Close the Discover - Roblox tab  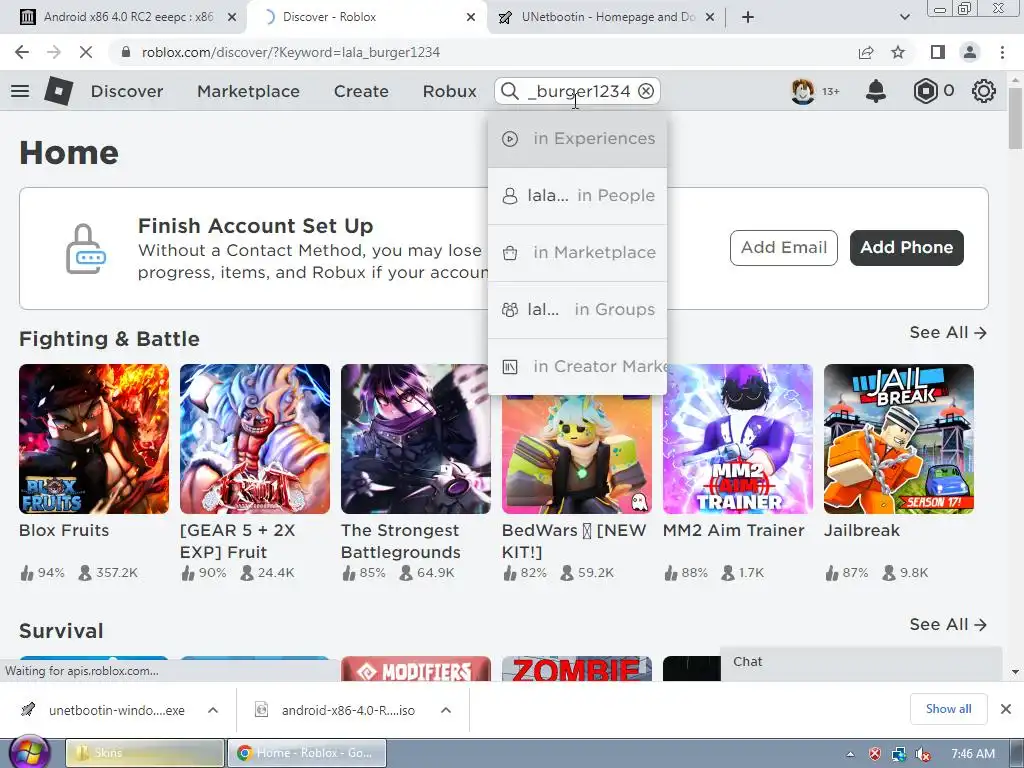(471, 17)
